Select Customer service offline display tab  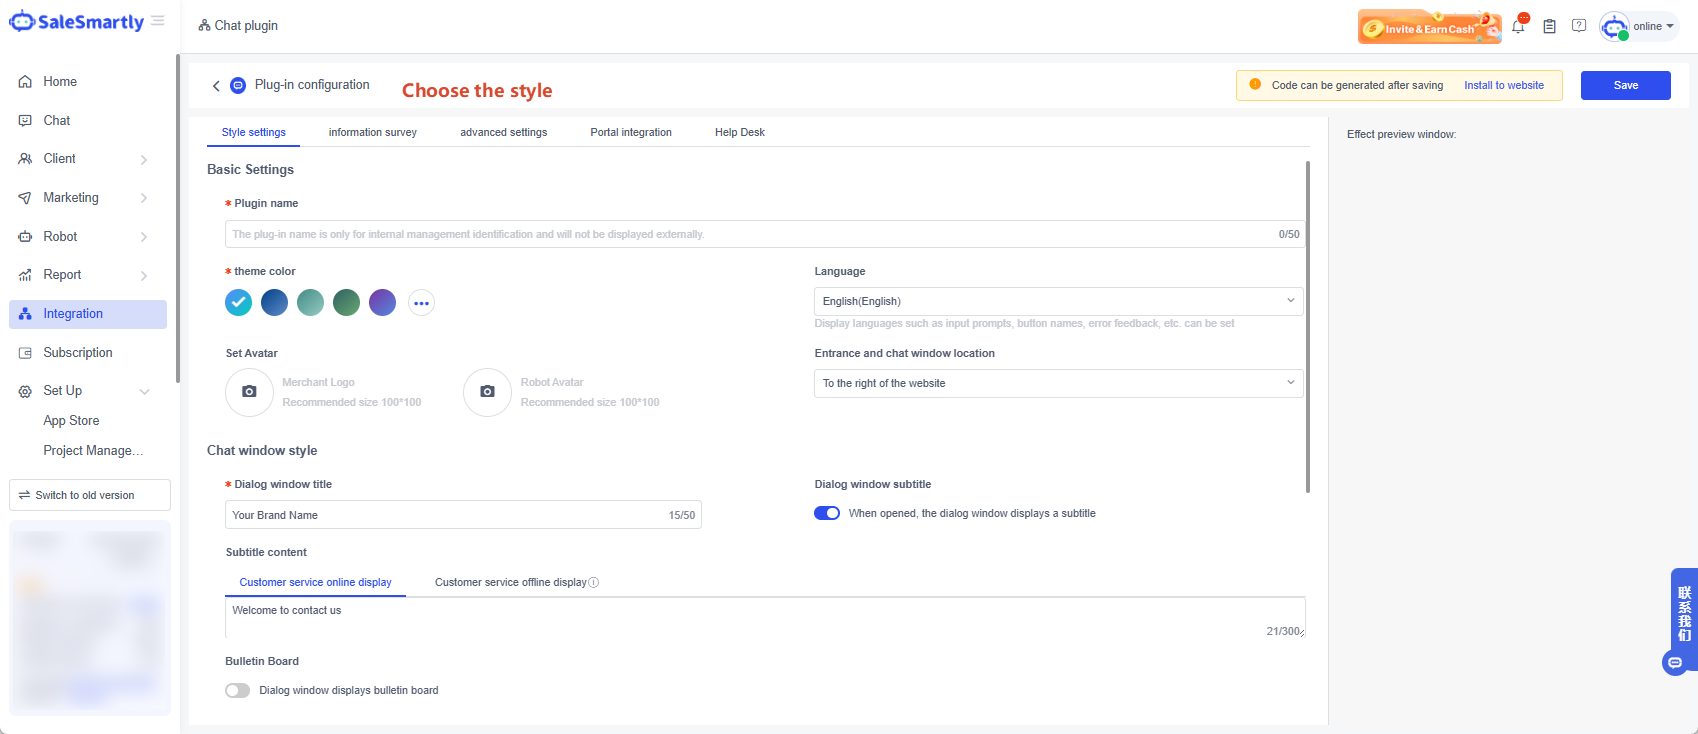tap(511, 582)
